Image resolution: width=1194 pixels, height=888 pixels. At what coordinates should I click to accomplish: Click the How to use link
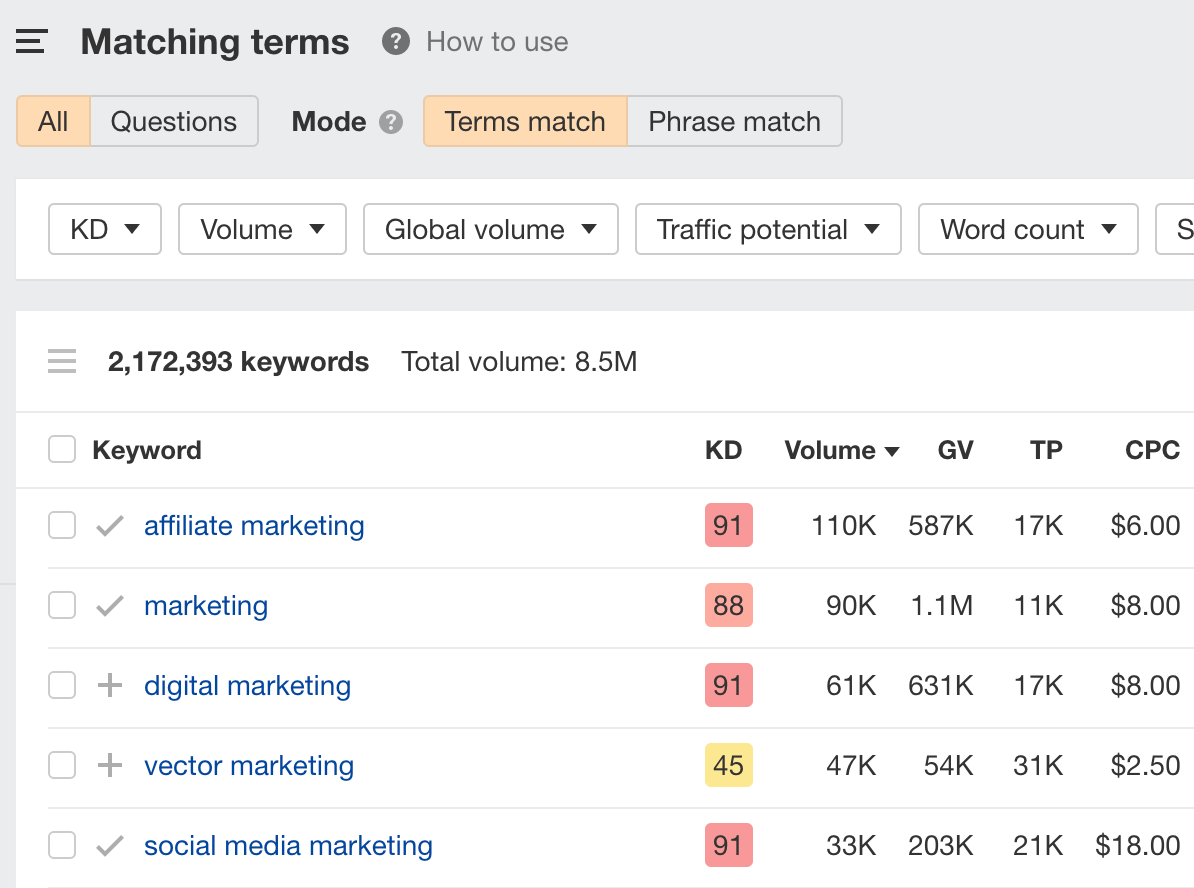pyautogui.click(x=496, y=42)
